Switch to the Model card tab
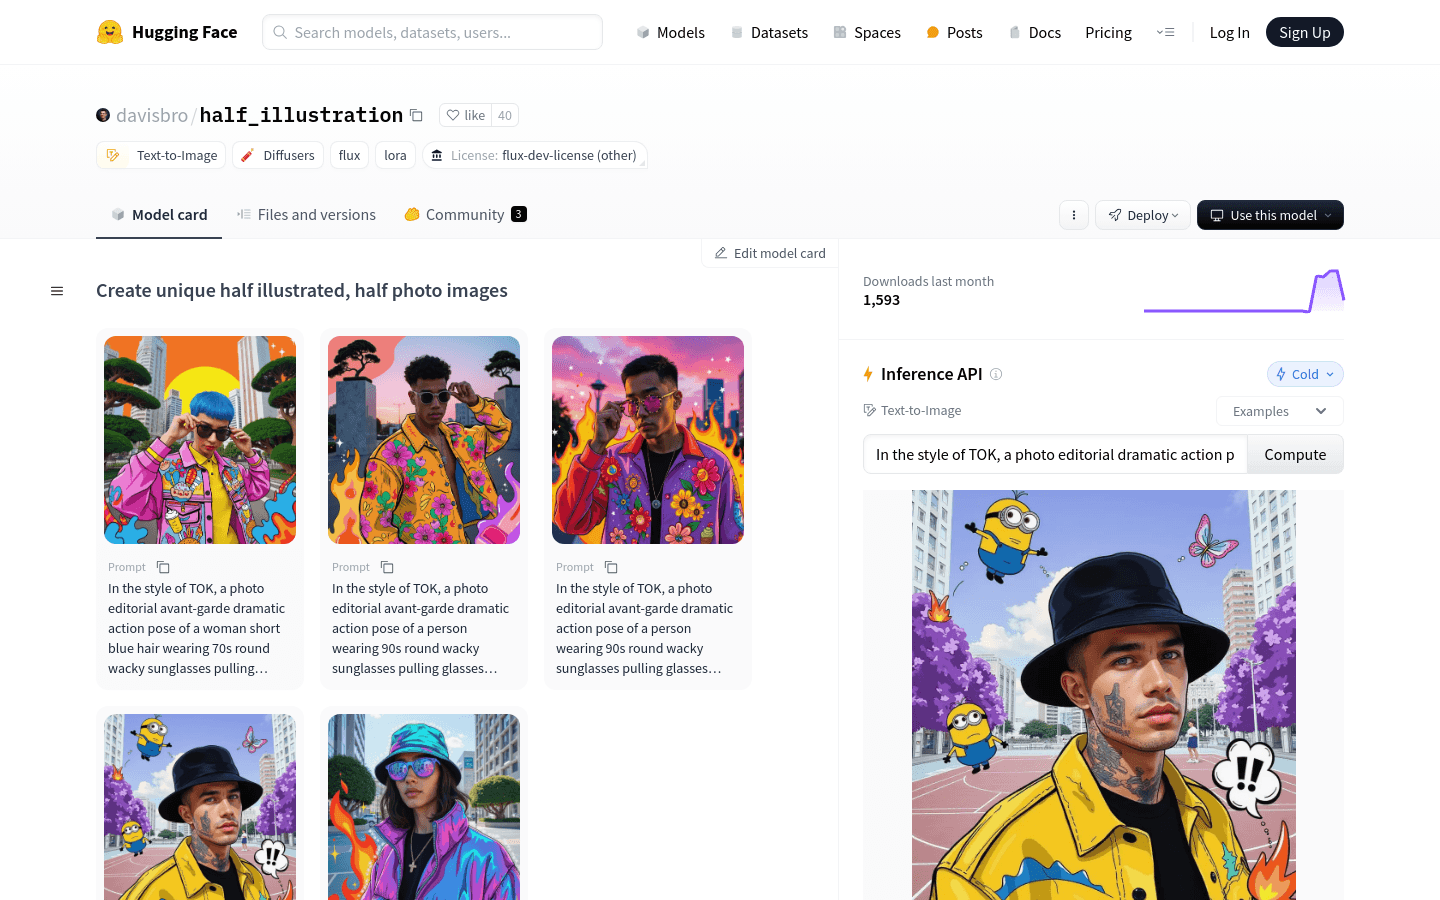This screenshot has height=900, width=1440. point(159,215)
